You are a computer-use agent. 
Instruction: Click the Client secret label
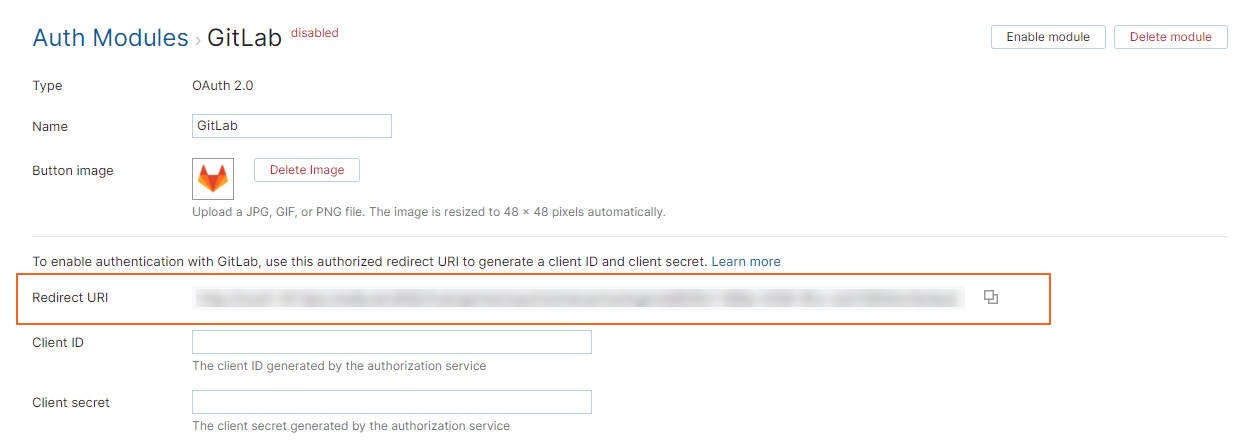[x=71, y=403]
